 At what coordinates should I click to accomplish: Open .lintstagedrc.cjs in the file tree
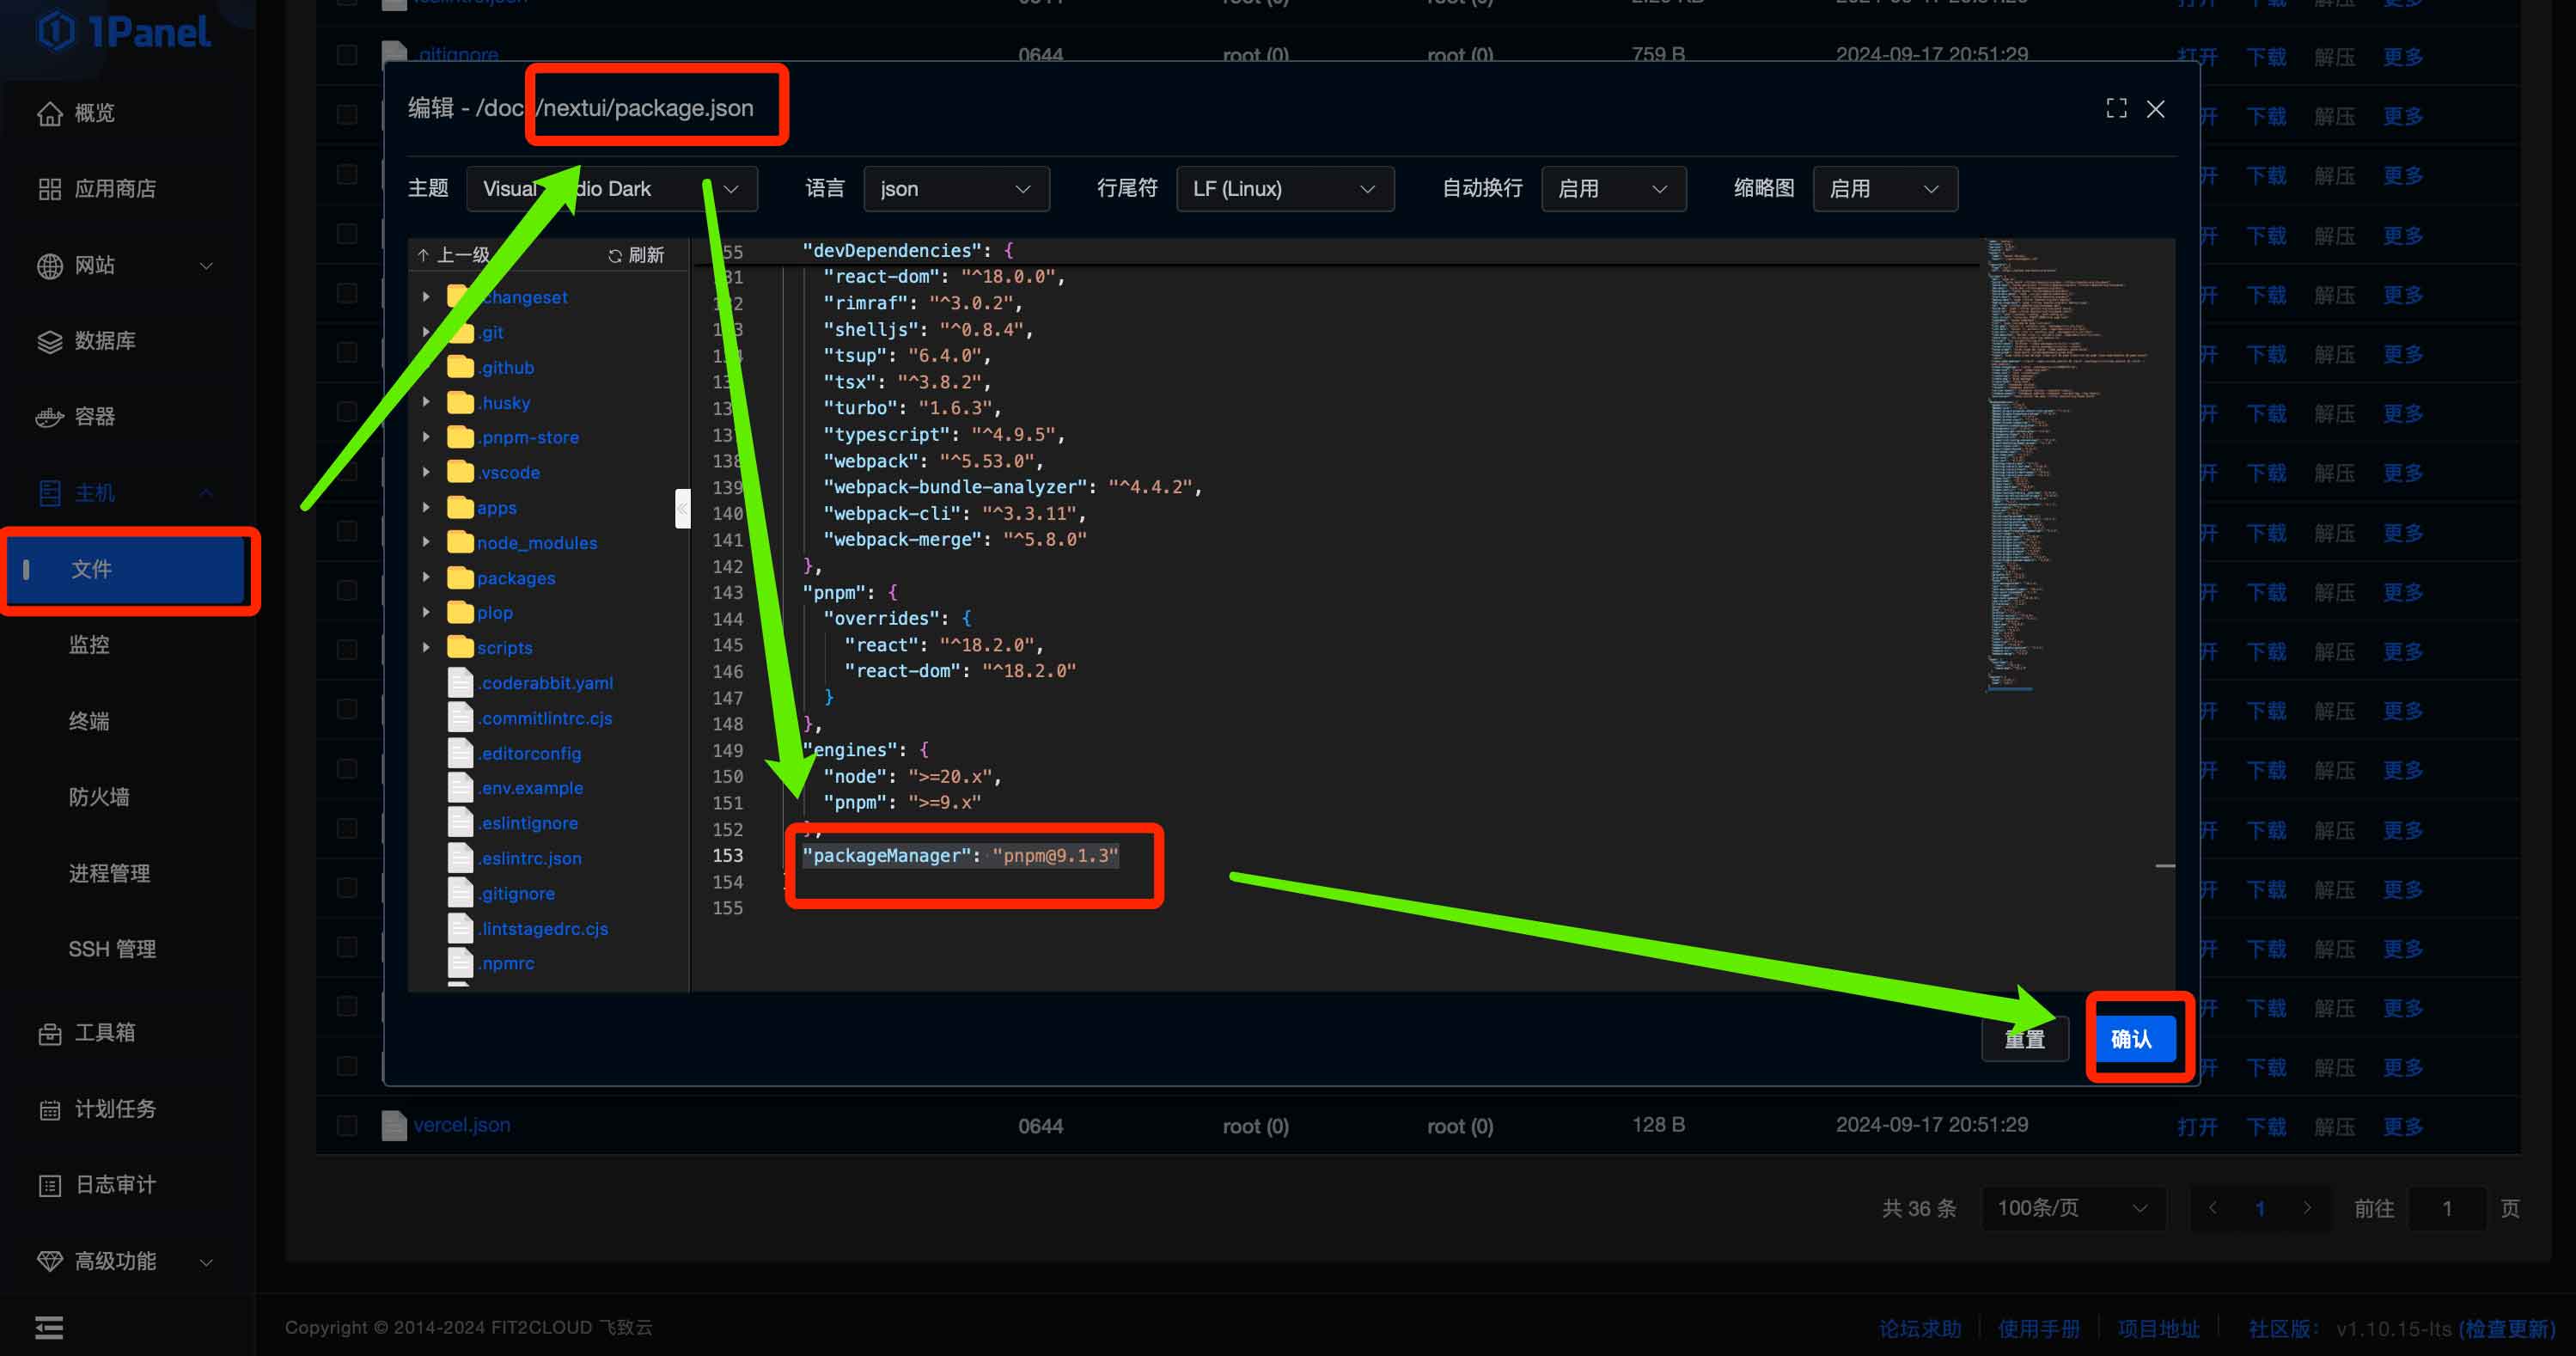[x=543, y=928]
